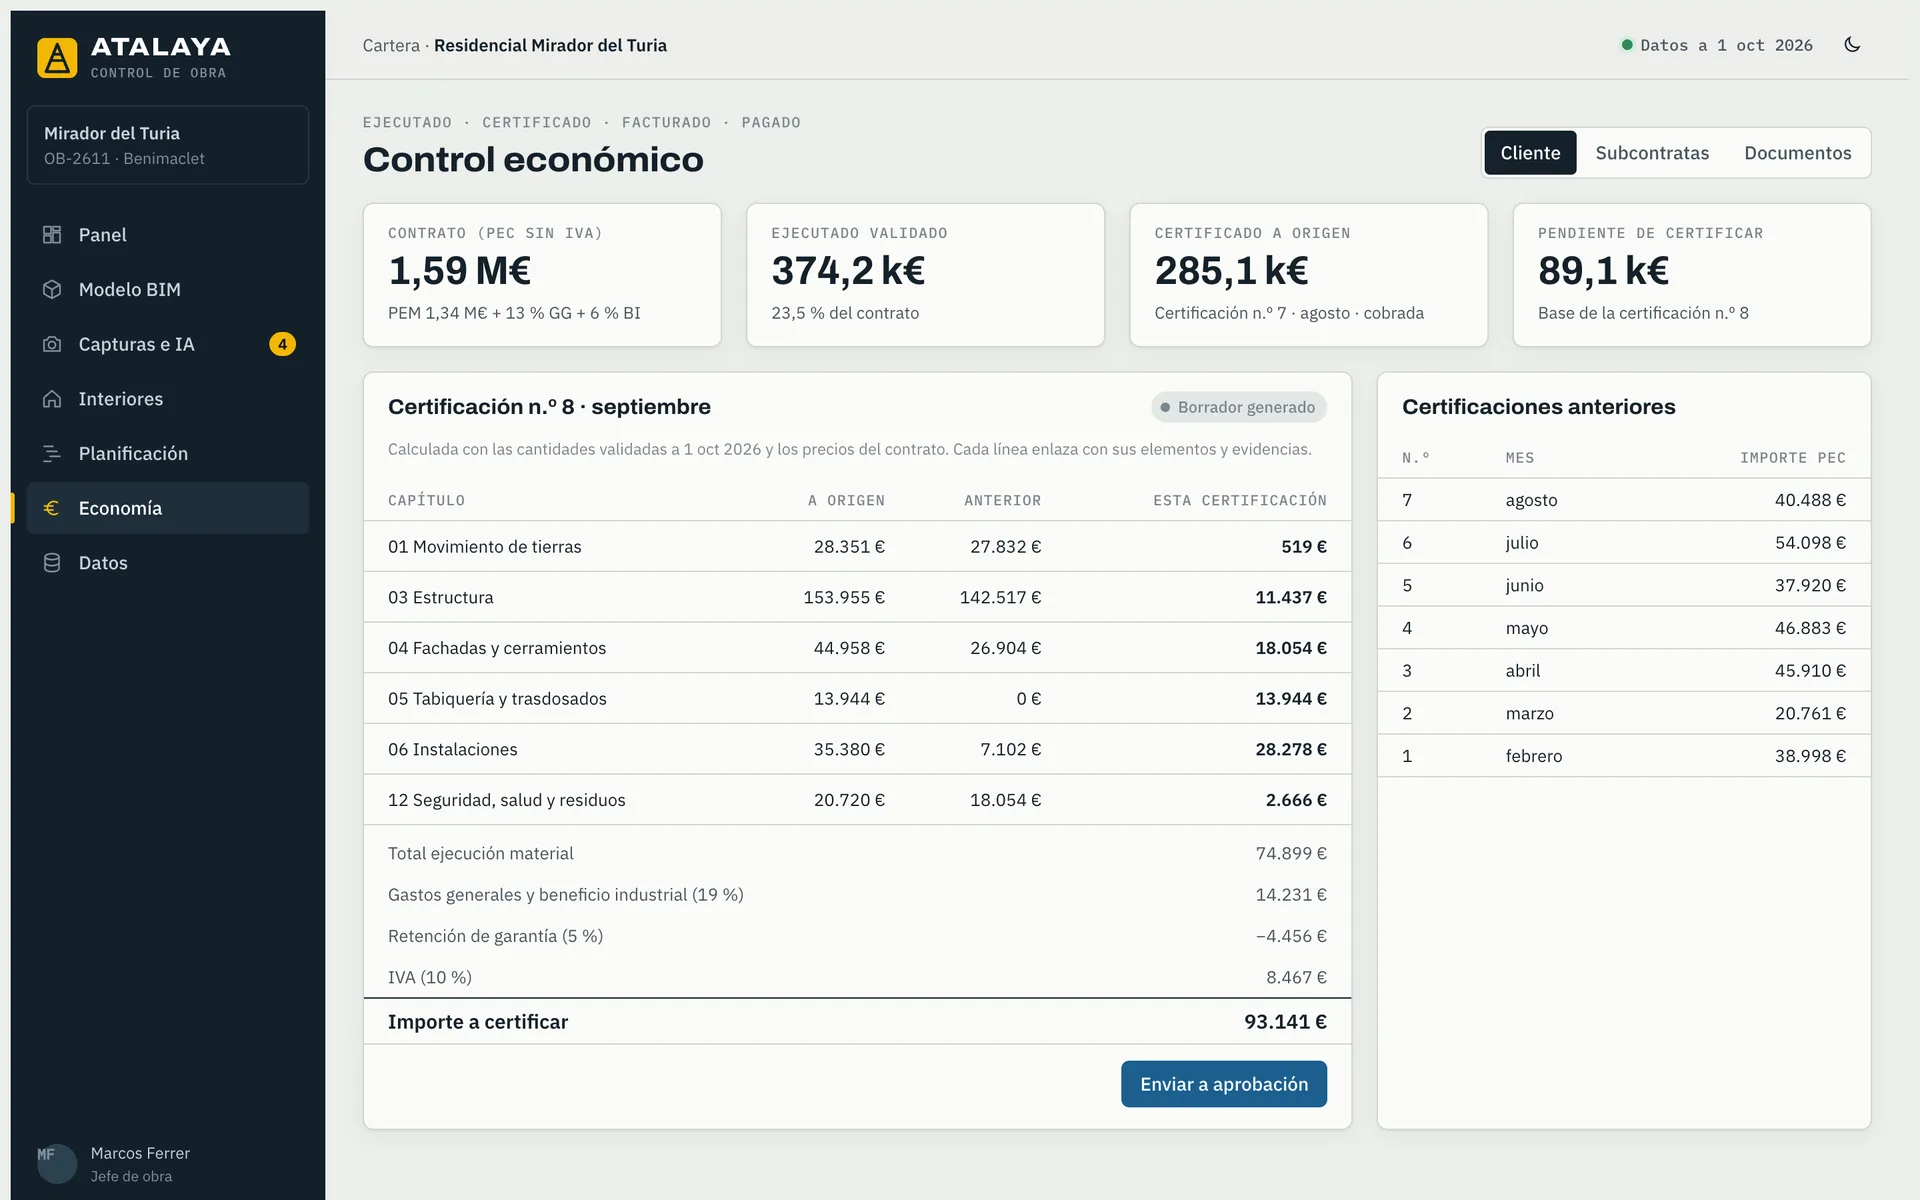This screenshot has height=1200, width=1920.
Task: Click the 06 Instalaciones chapter line
Action: pyautogui.click(x=857, y=749)
